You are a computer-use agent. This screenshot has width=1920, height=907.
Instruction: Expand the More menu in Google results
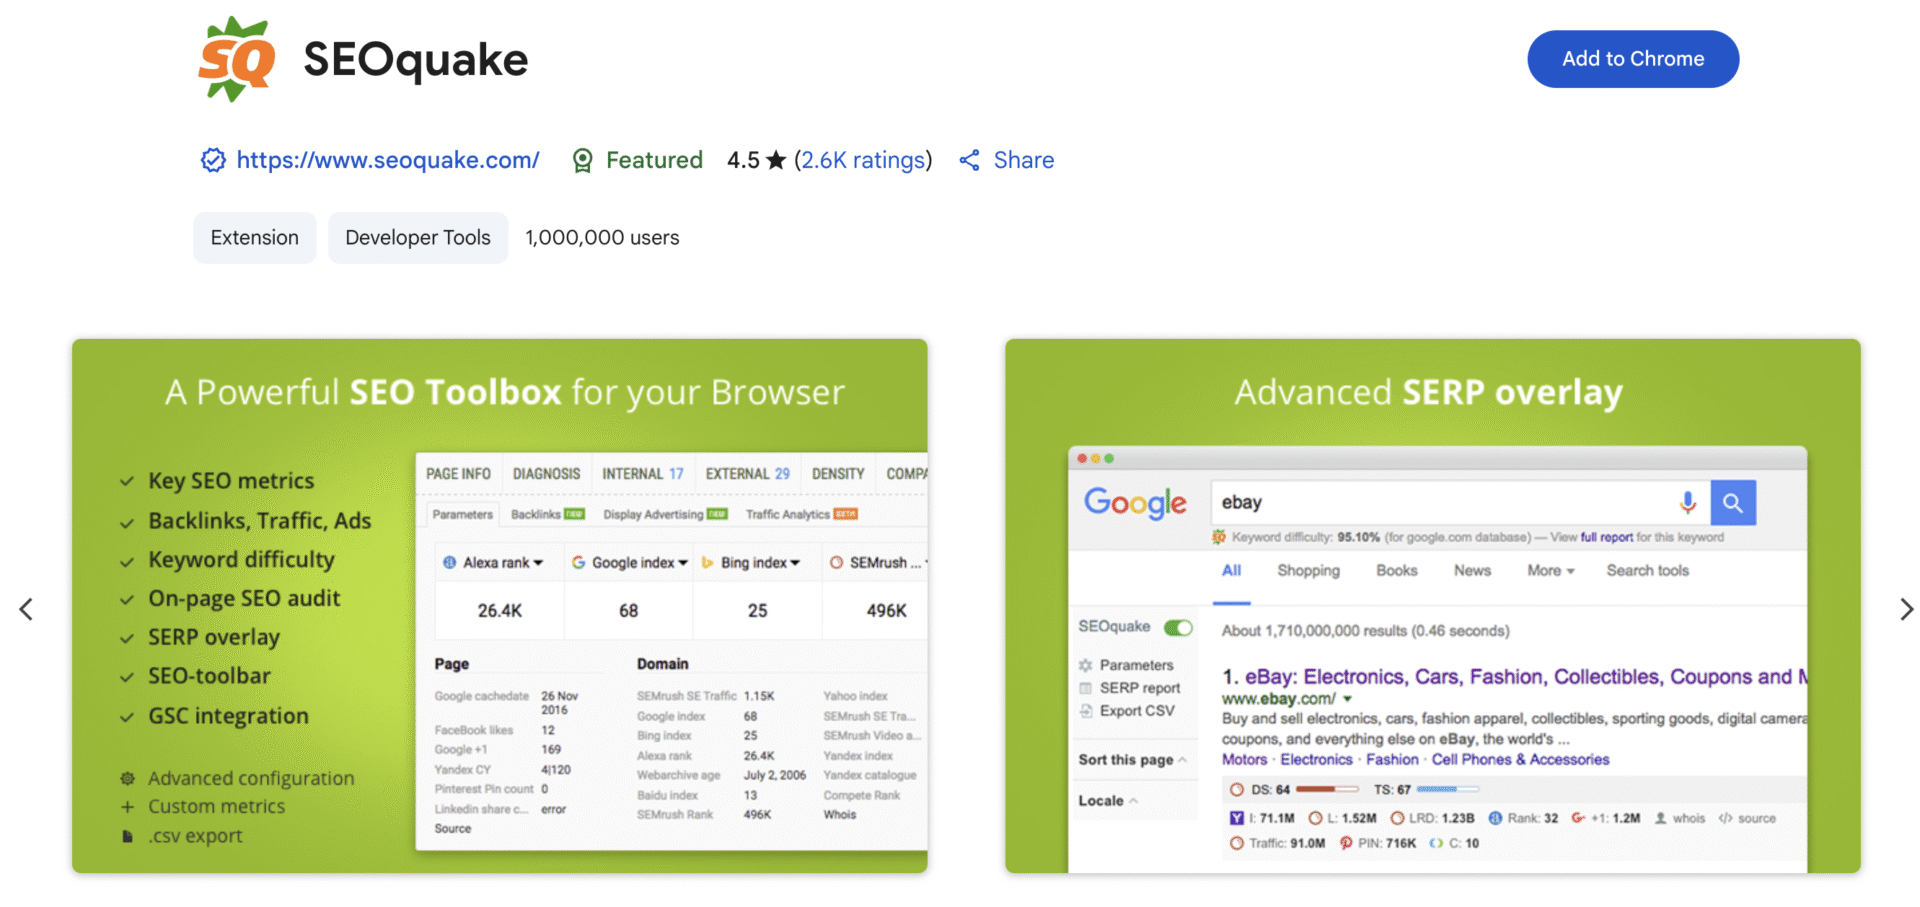point(1550,570)
